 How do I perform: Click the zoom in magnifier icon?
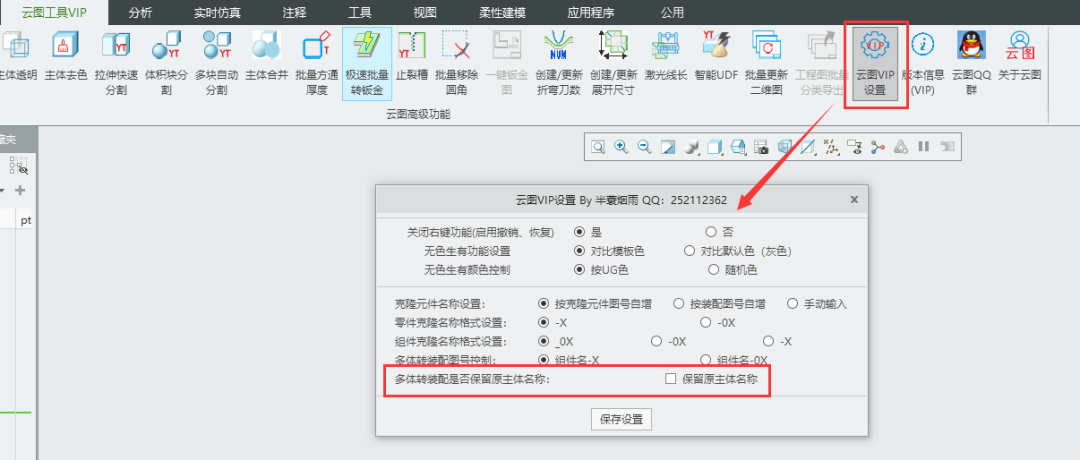tap(621, 147)
